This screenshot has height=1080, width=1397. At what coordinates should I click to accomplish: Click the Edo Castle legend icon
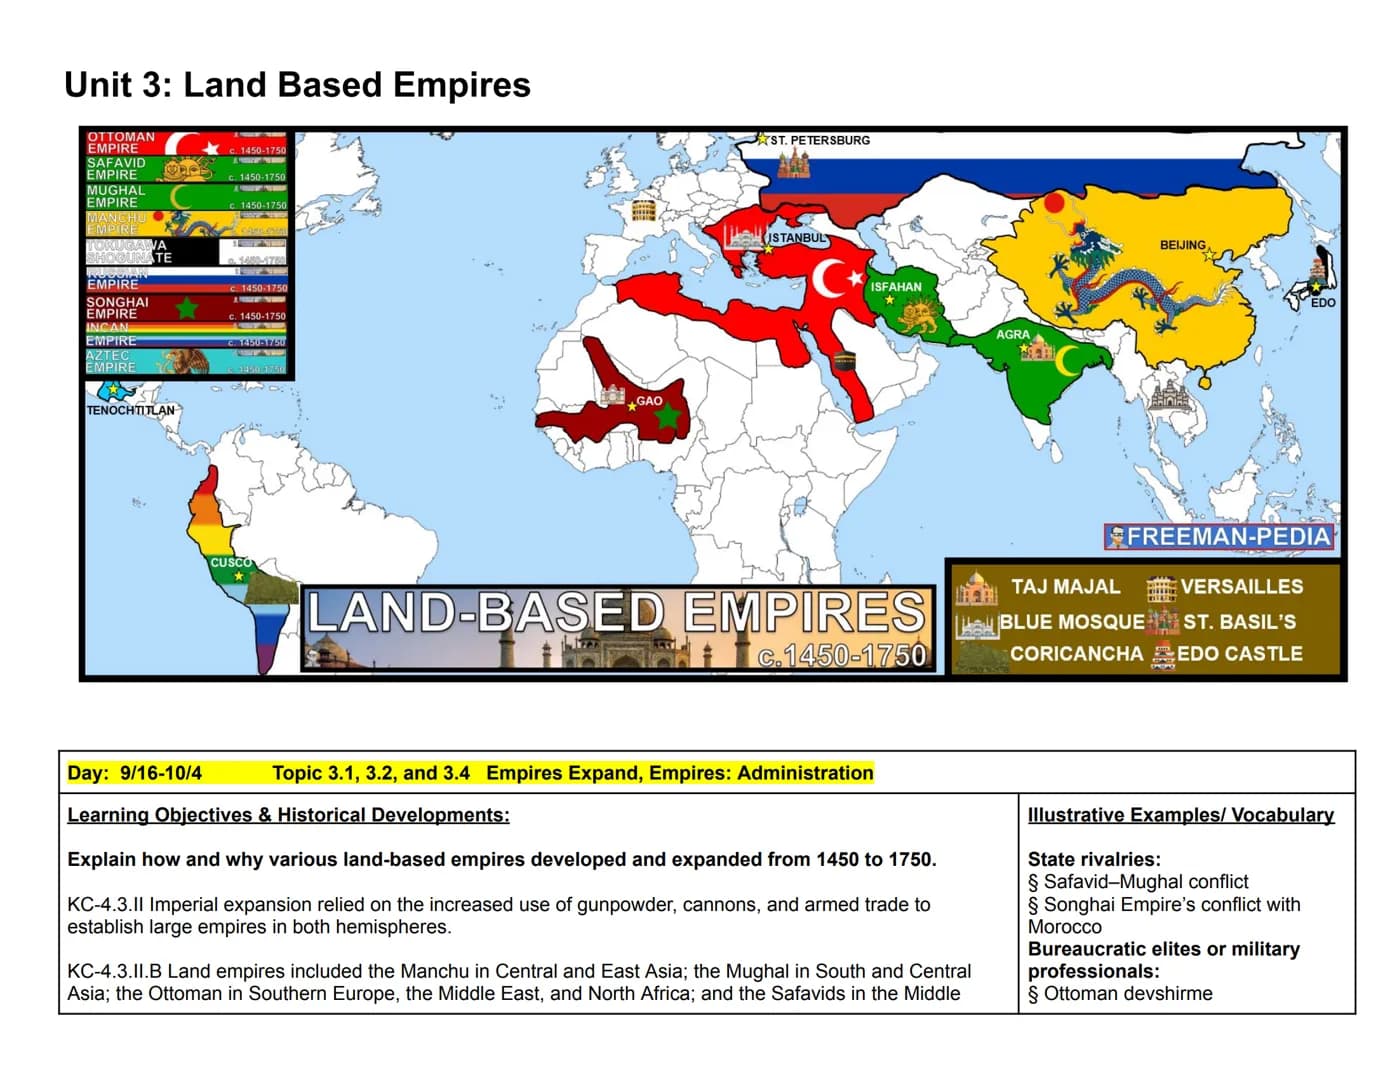1163,655
